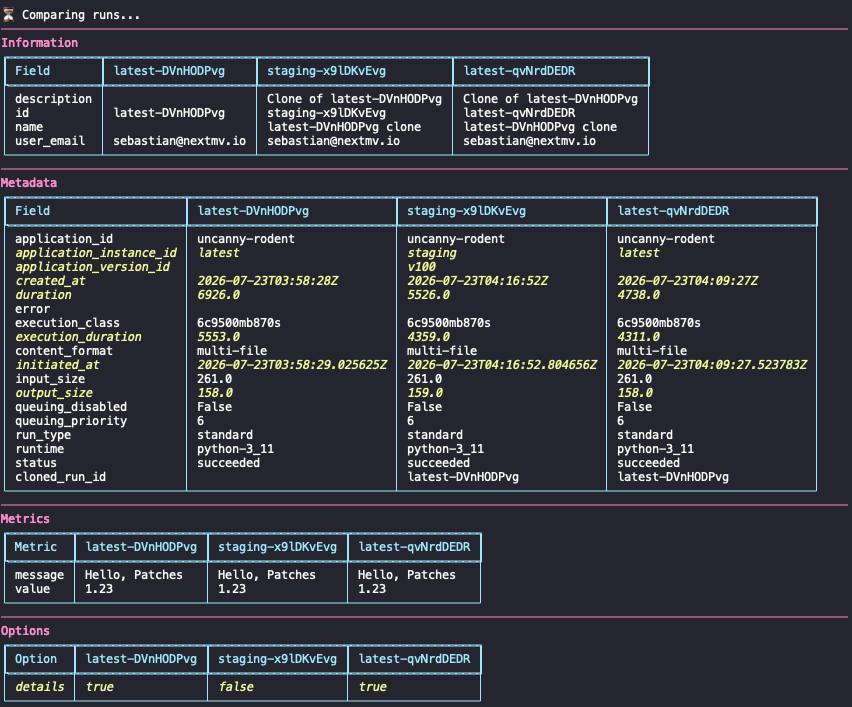The height and width of the screenshot is (707, 852).
Task: Select the duration value '6926.0'
Action: pos(218,295)
